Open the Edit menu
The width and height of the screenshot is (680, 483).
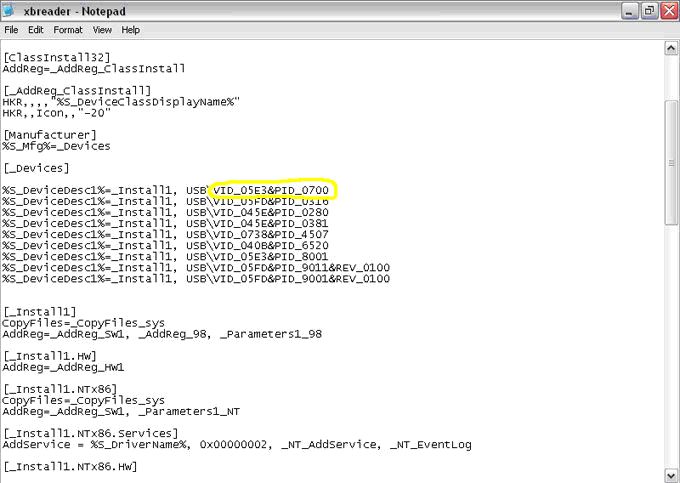pyautogui.click(x=35, y=30)
